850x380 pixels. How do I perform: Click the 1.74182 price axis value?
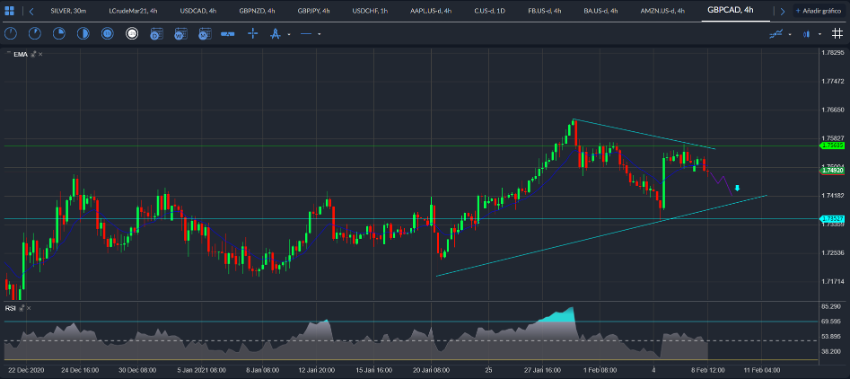click(833, 195)
